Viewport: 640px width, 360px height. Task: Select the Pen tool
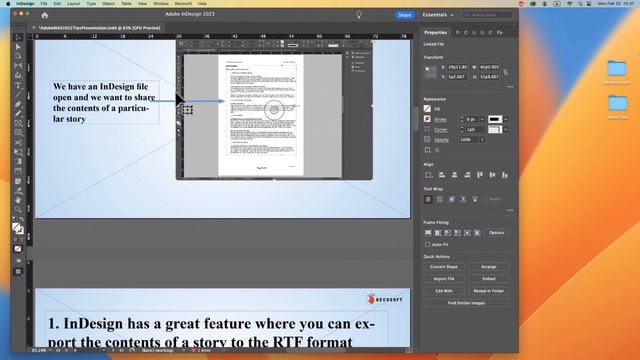point(18,104)
